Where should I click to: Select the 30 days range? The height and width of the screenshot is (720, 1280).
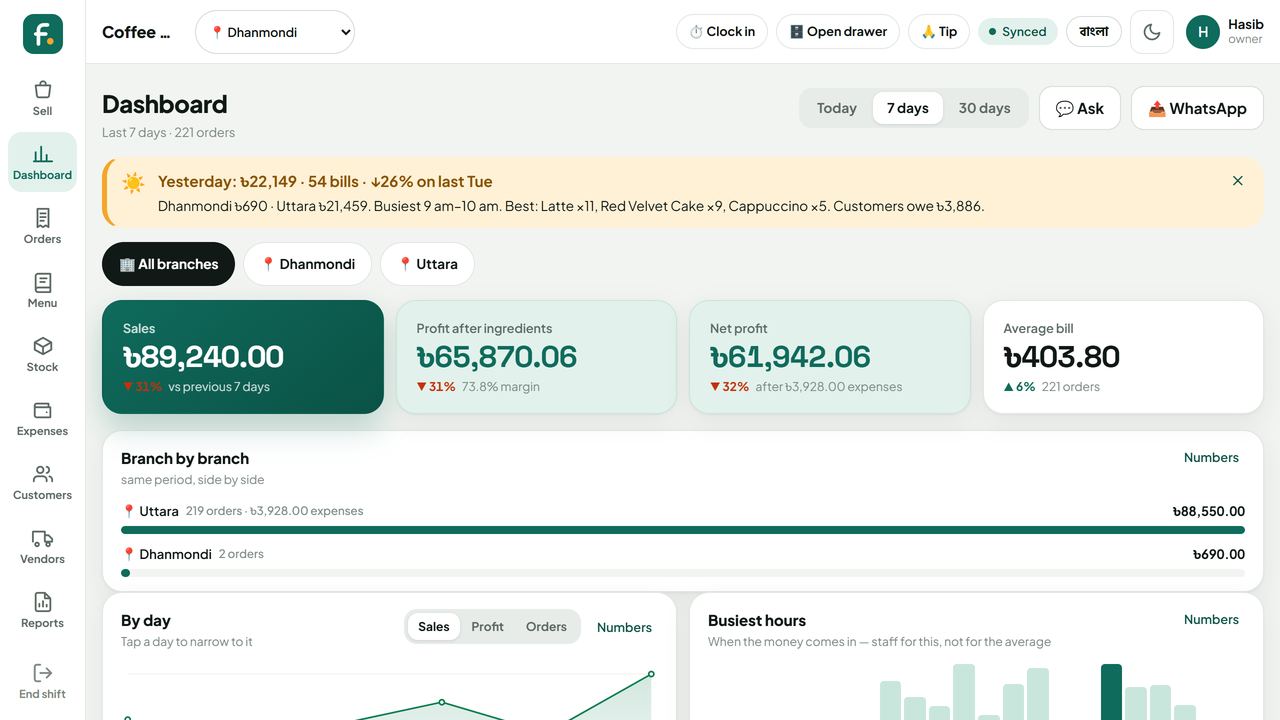pyautogui.click(x=985, y=108)
